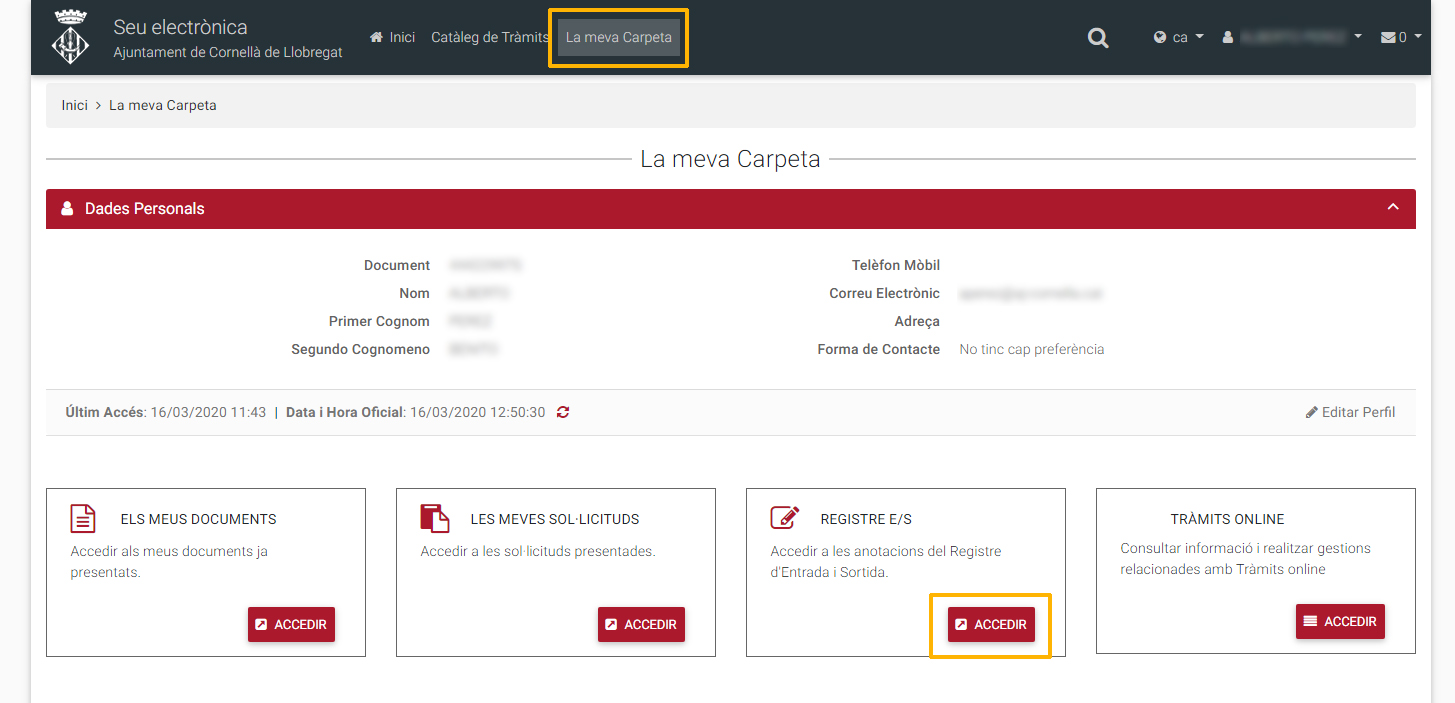This screenshot has width=1455, height=703.
Task: Click the refresh official time icon
Action: pos(563,412)
